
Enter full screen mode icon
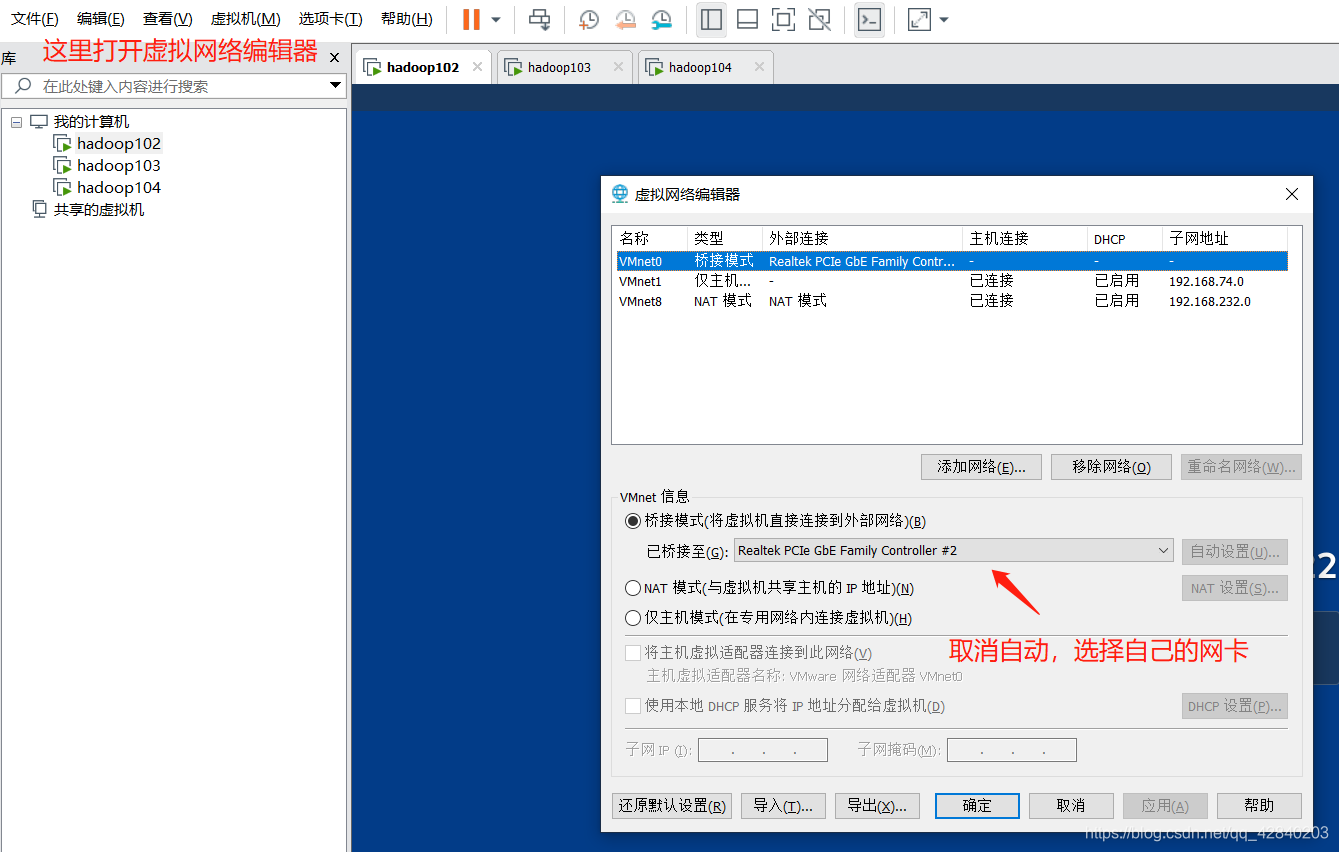tap(783, 19)
